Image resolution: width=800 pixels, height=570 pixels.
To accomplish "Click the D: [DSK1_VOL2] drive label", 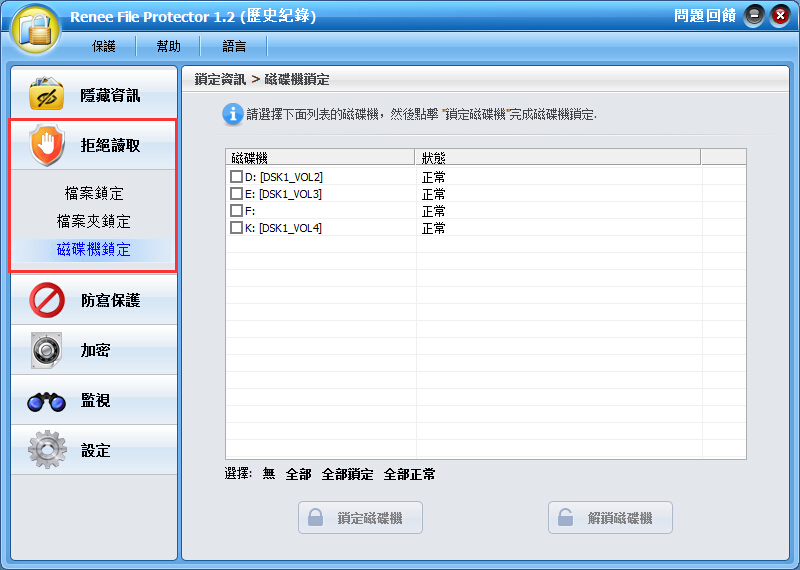I will [284, 177].
